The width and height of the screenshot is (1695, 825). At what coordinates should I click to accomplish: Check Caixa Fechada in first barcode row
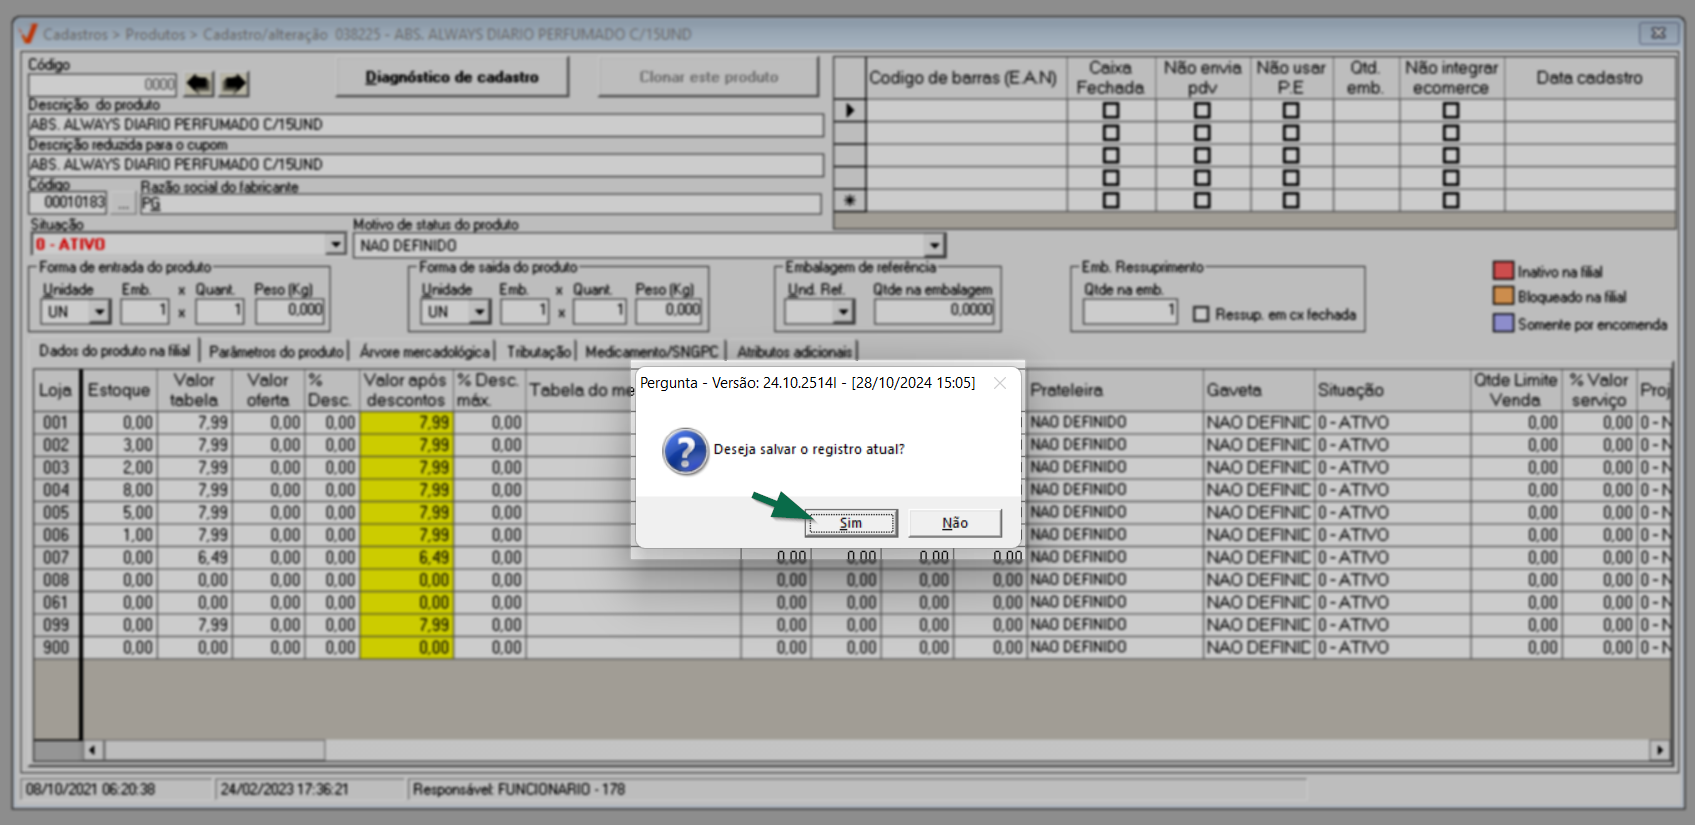pyautogui.click(x=1111, y=110)
